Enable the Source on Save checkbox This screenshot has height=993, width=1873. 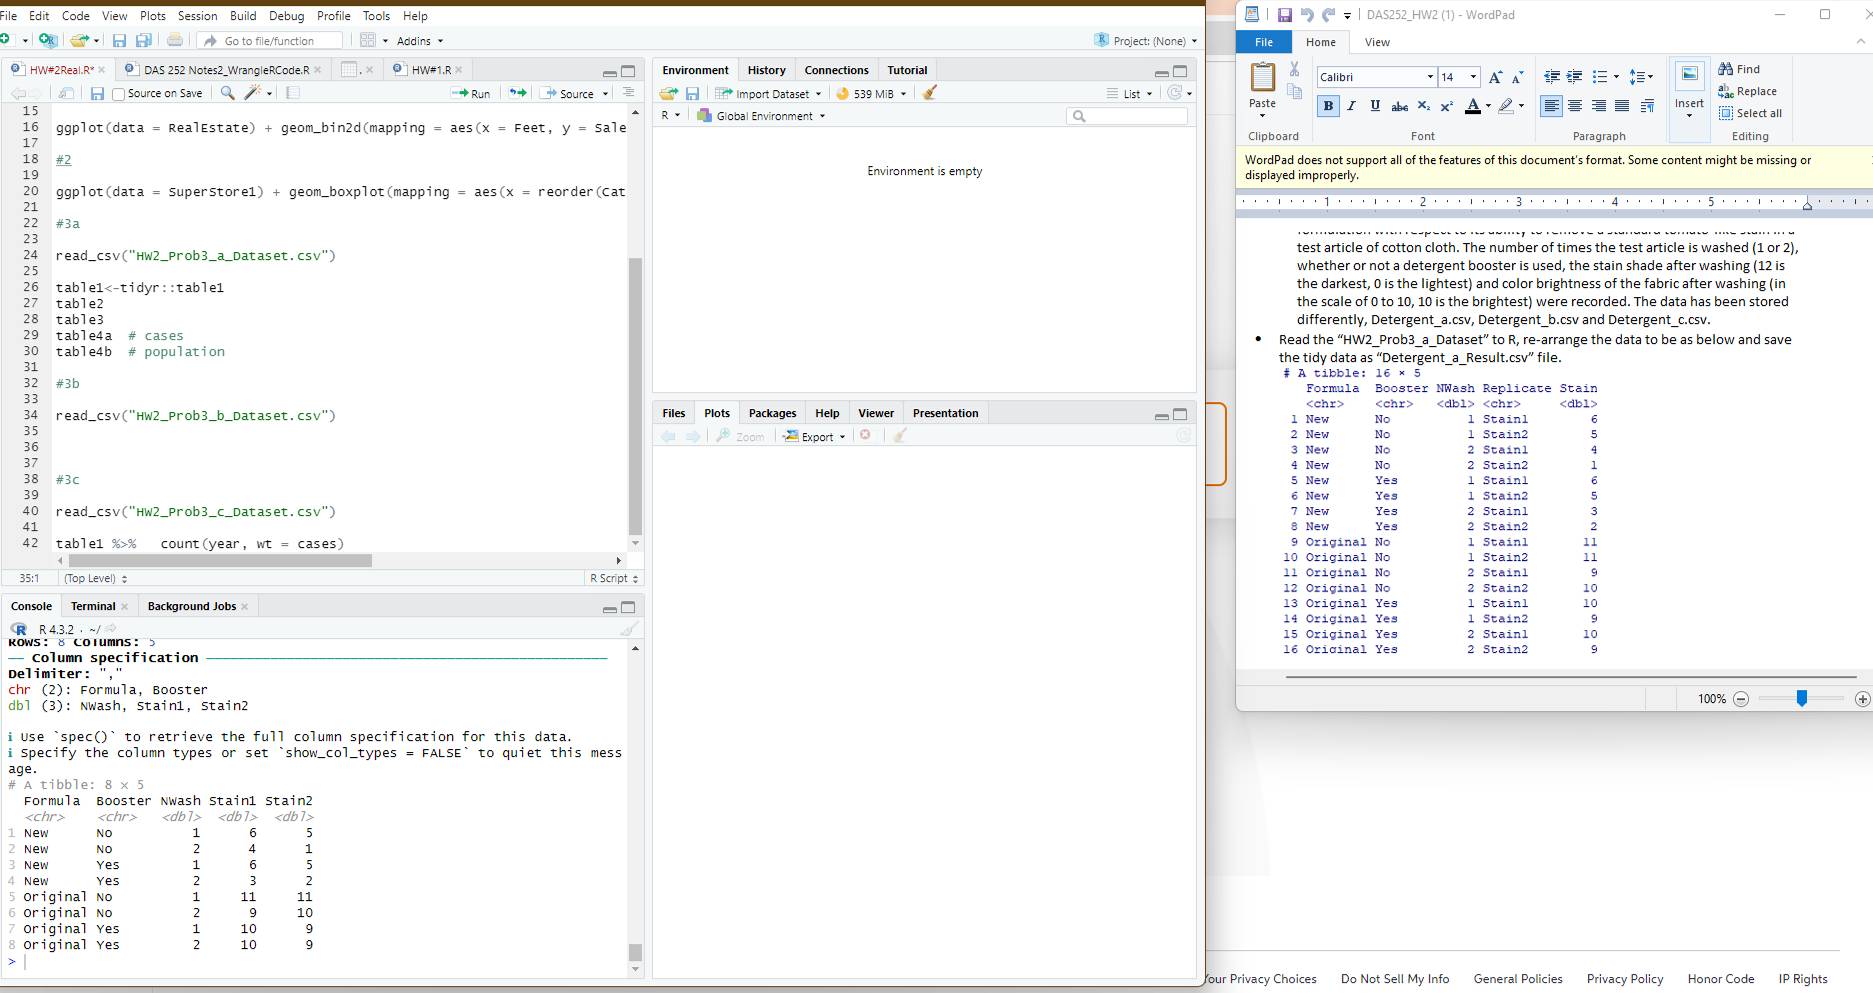tap(117, 92)
